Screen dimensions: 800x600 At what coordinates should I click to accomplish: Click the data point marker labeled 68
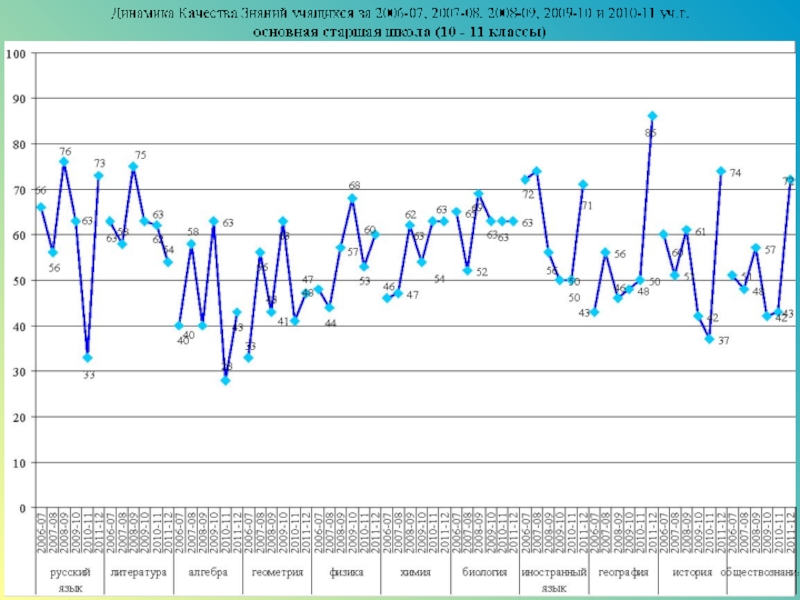pyautogui.click(x=352, y=198)
